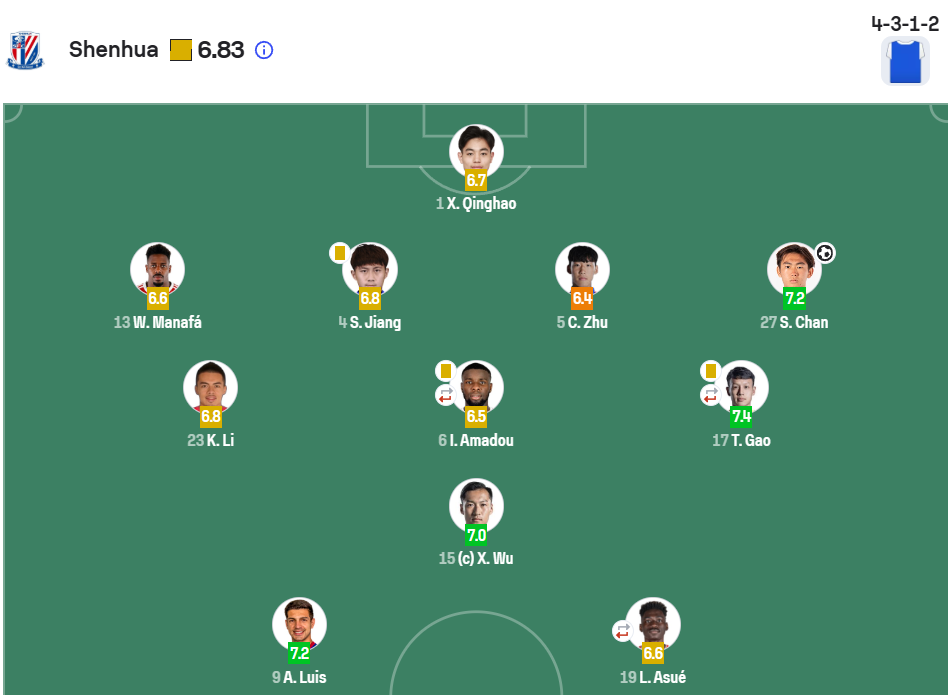Click the Shenhua club crest logo

[25, 50]
